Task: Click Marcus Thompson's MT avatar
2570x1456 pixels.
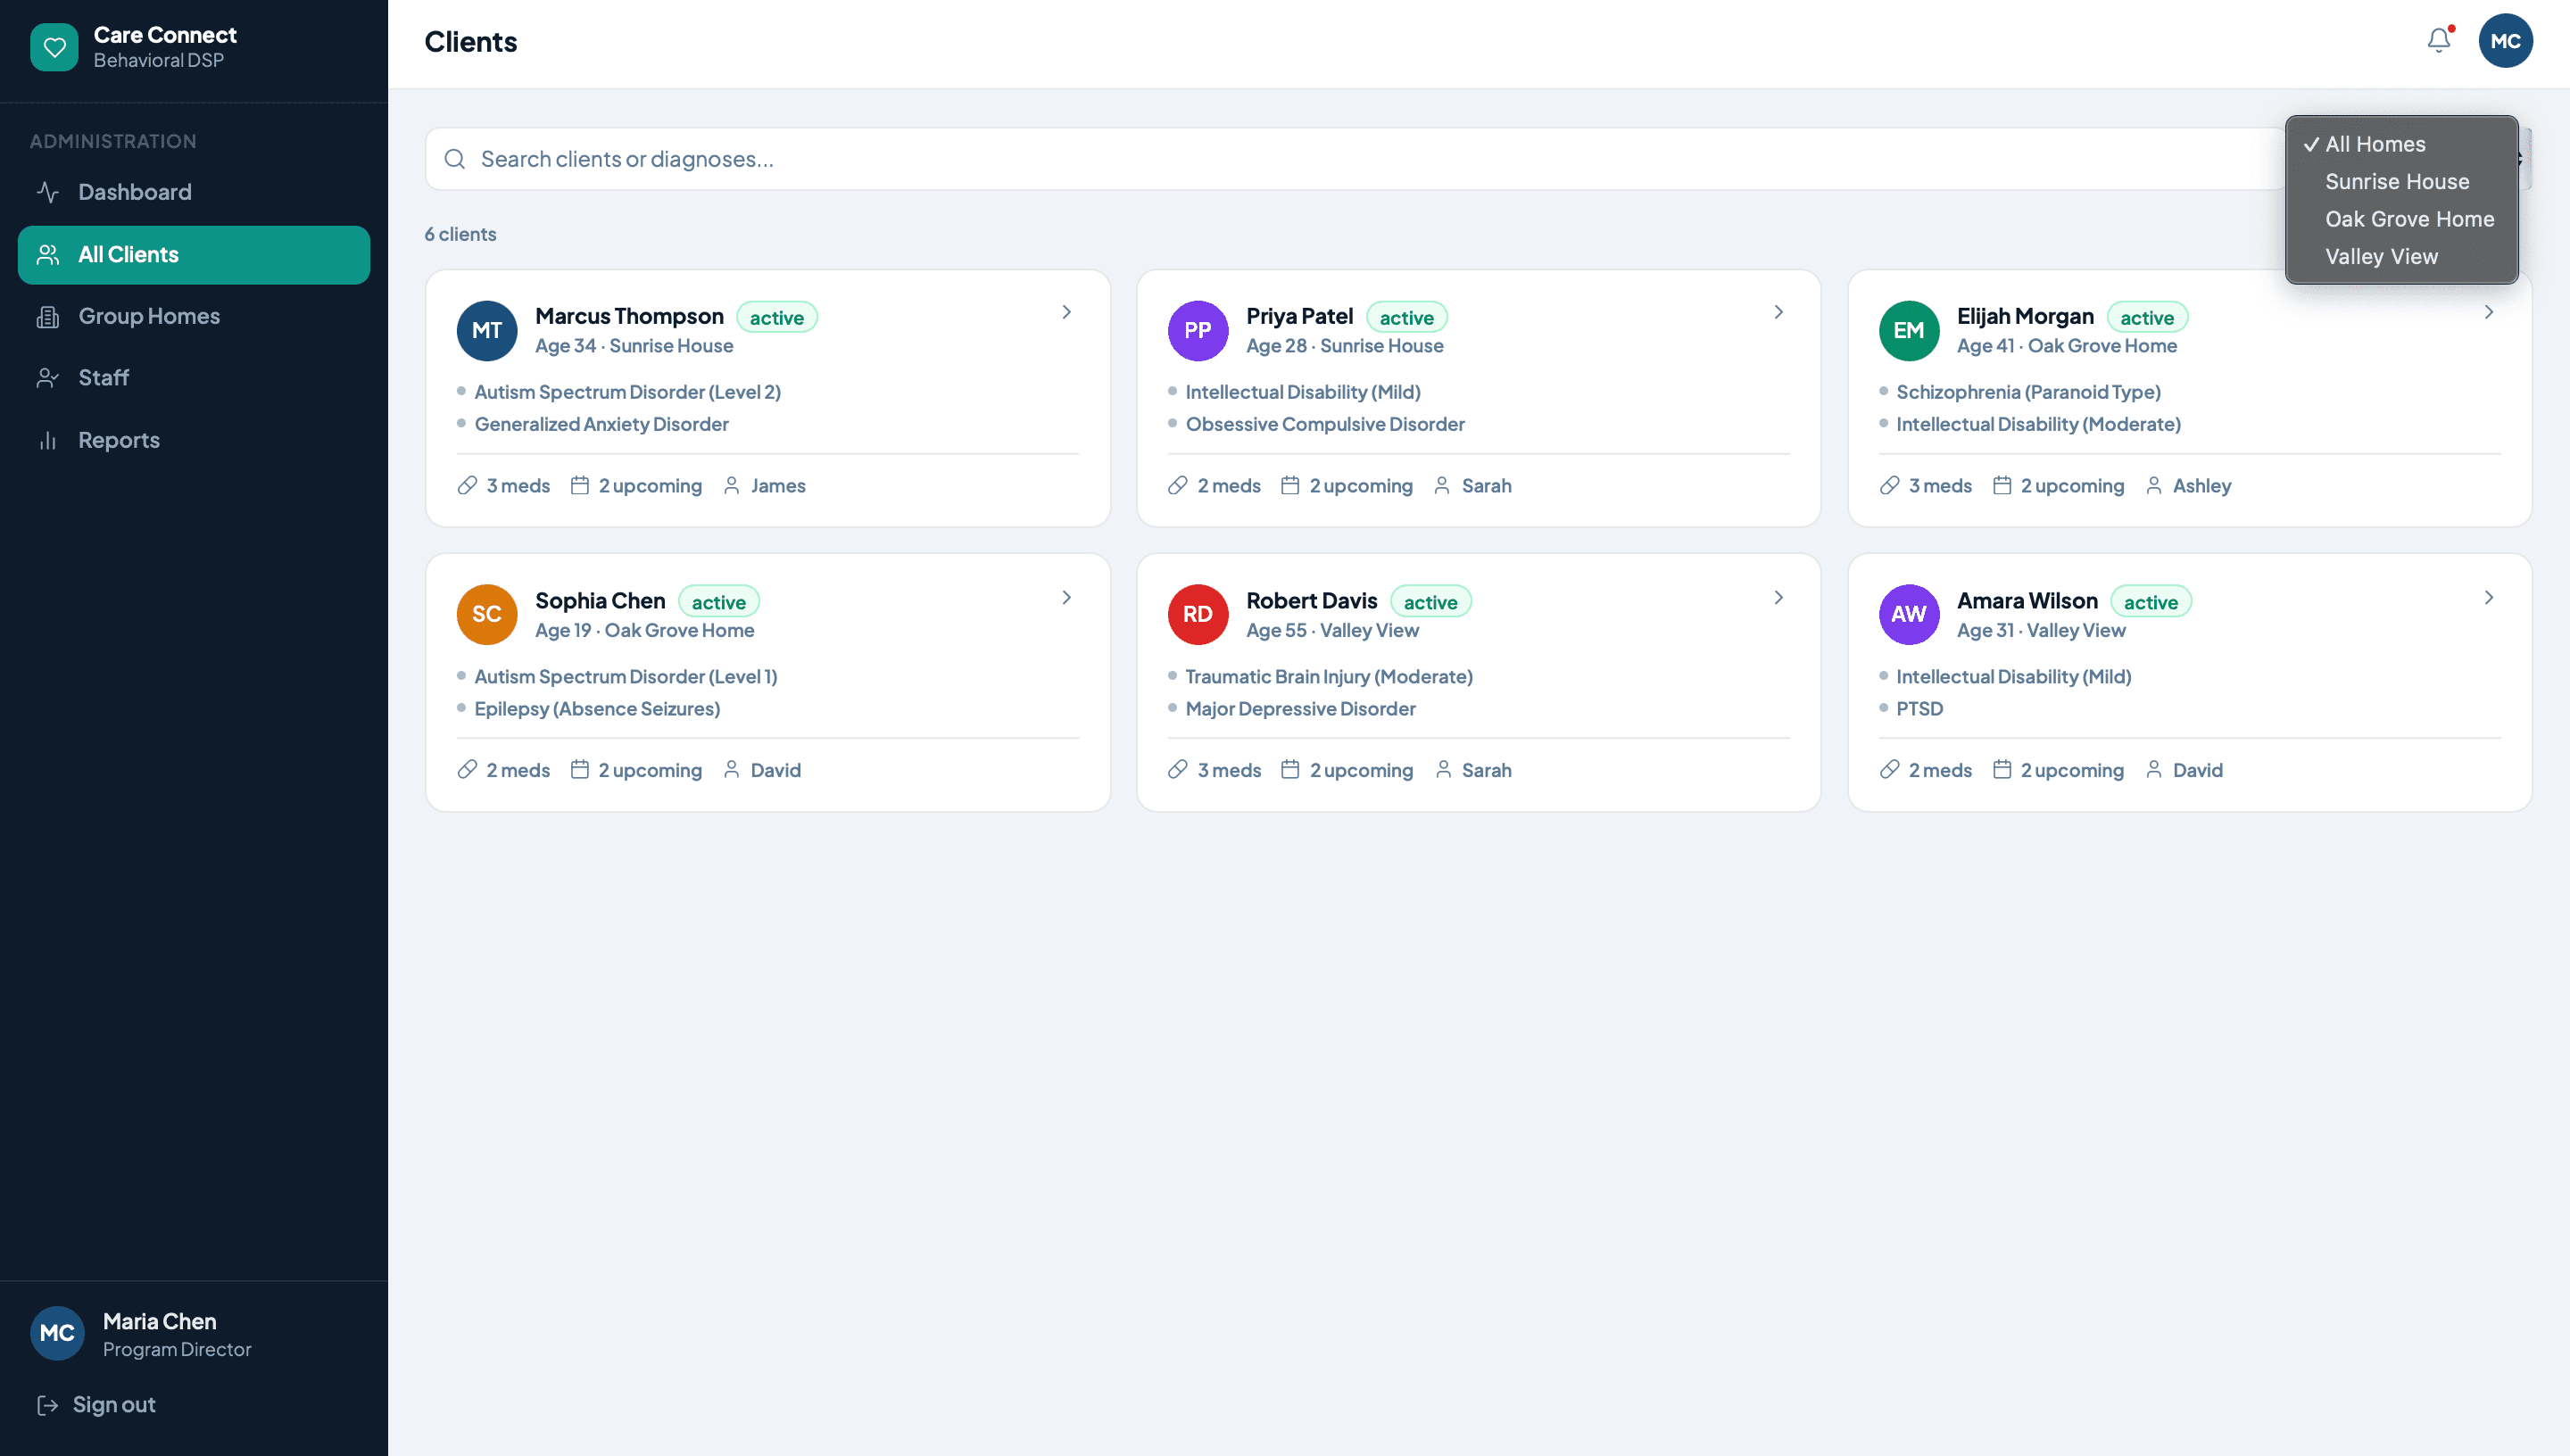Action: pos(487,330)
